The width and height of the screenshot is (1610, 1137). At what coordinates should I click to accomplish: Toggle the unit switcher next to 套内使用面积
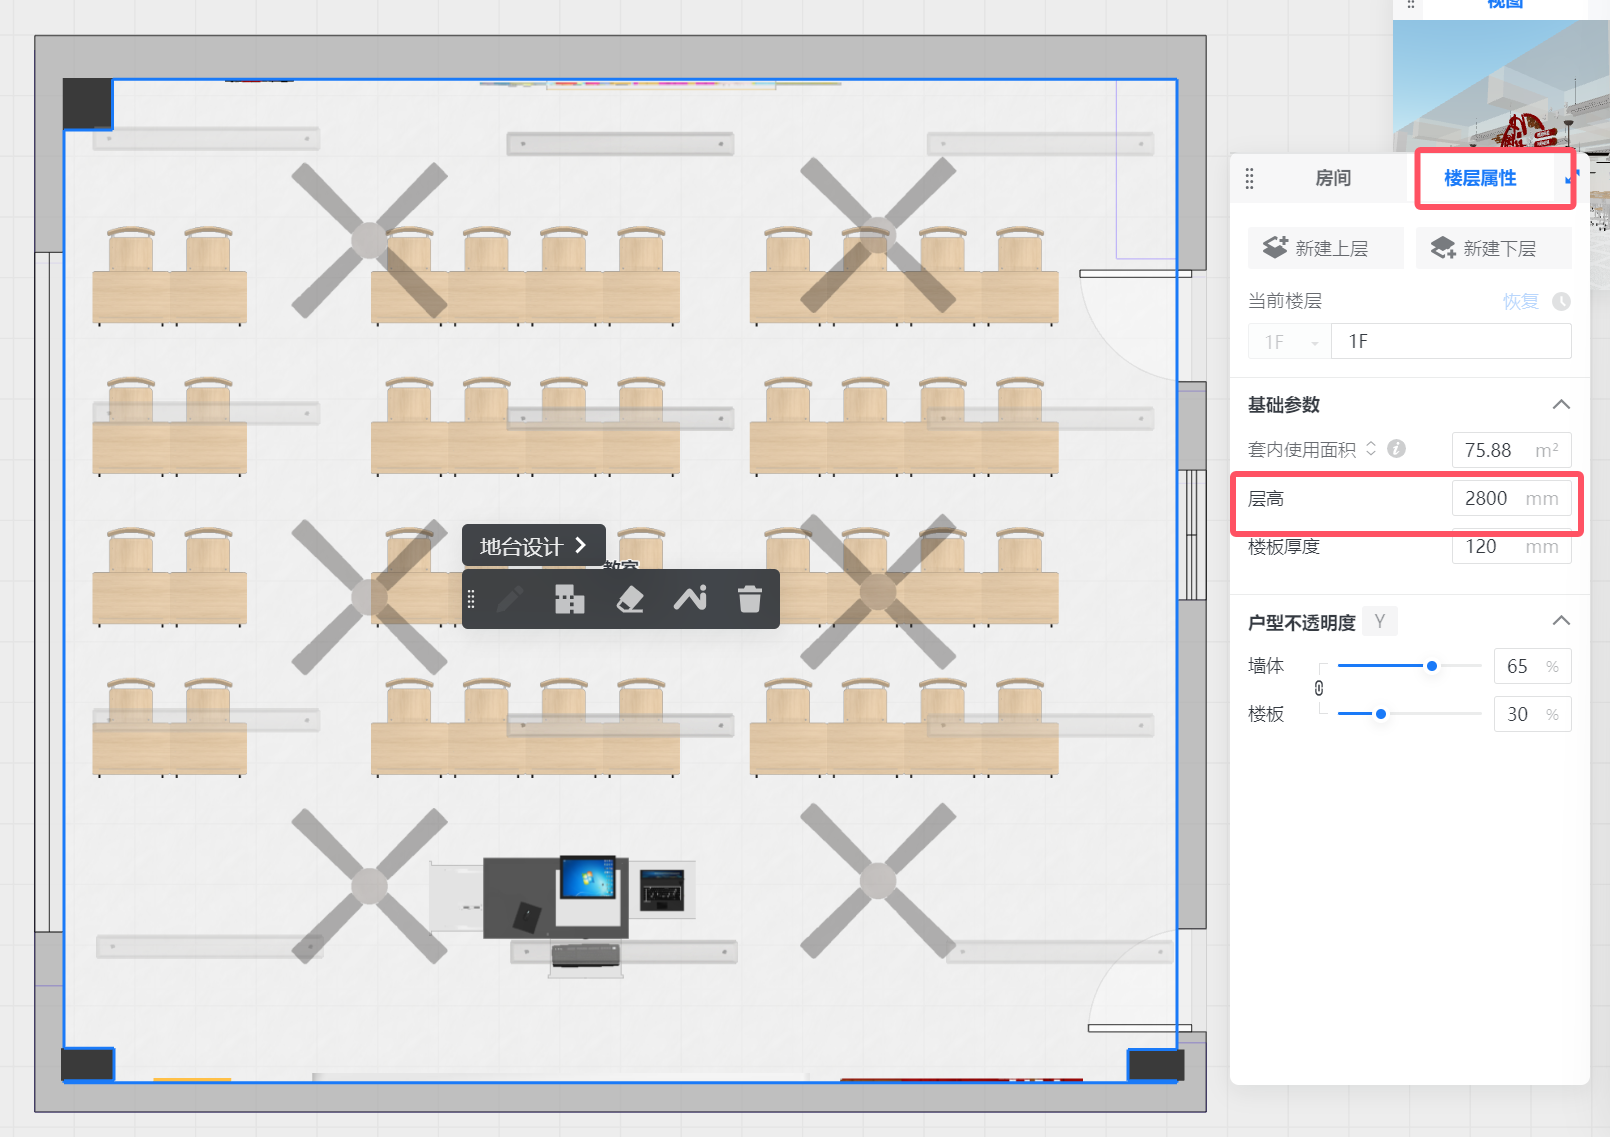[x=1371, y=449]
